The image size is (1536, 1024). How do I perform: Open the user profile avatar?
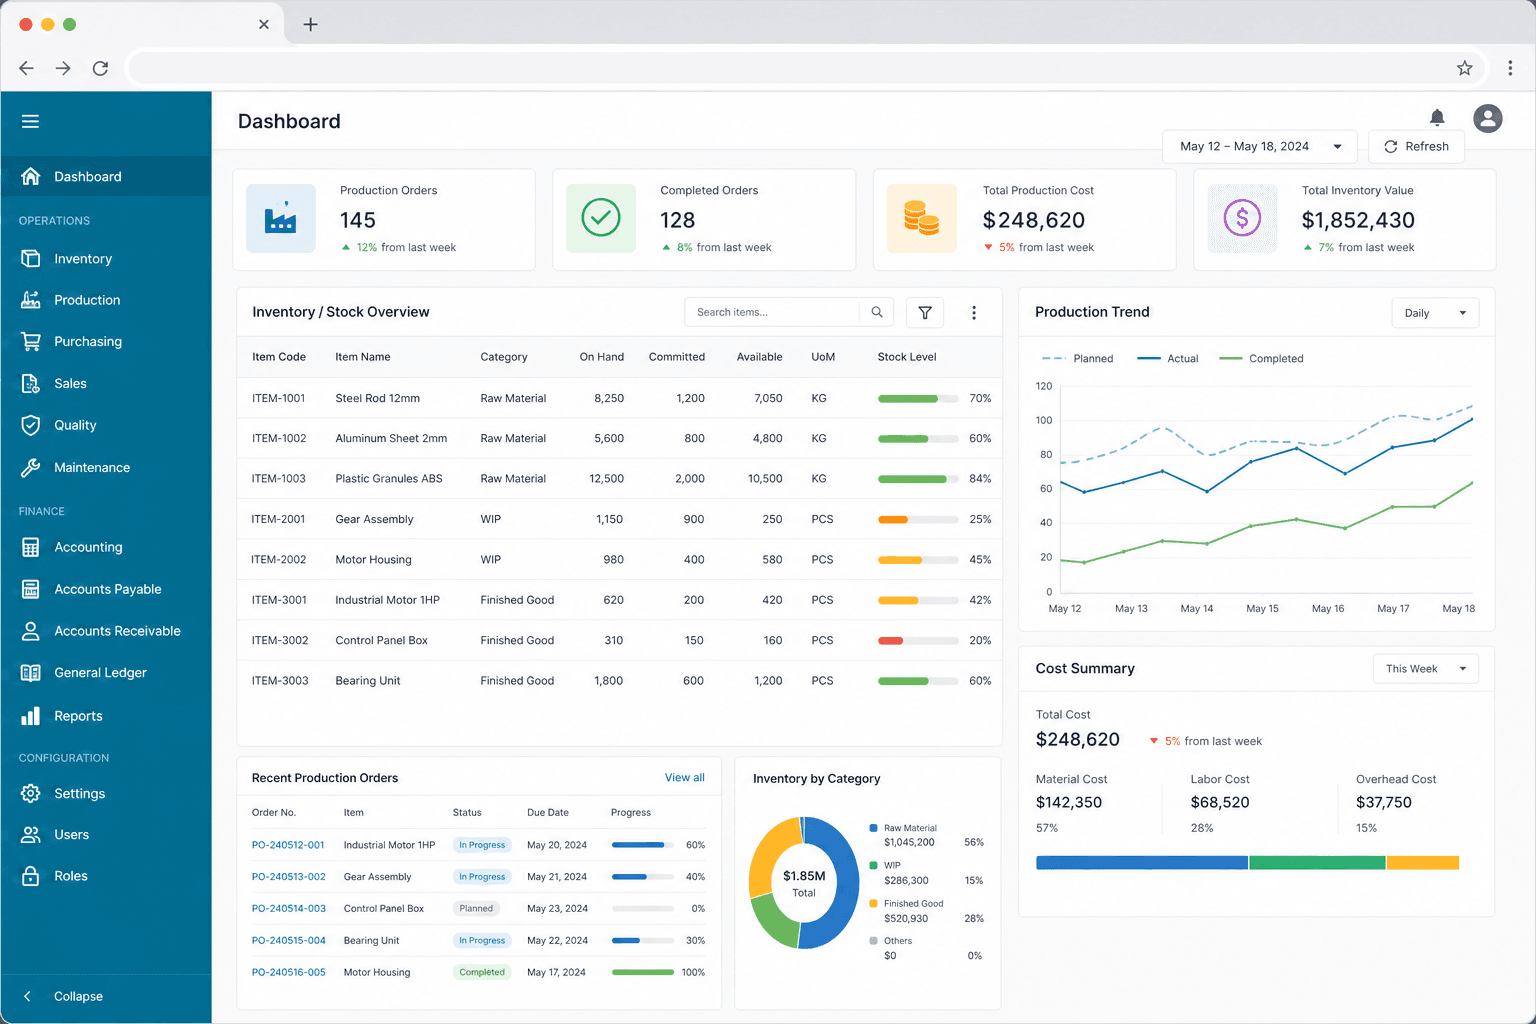pos(1488,119)
